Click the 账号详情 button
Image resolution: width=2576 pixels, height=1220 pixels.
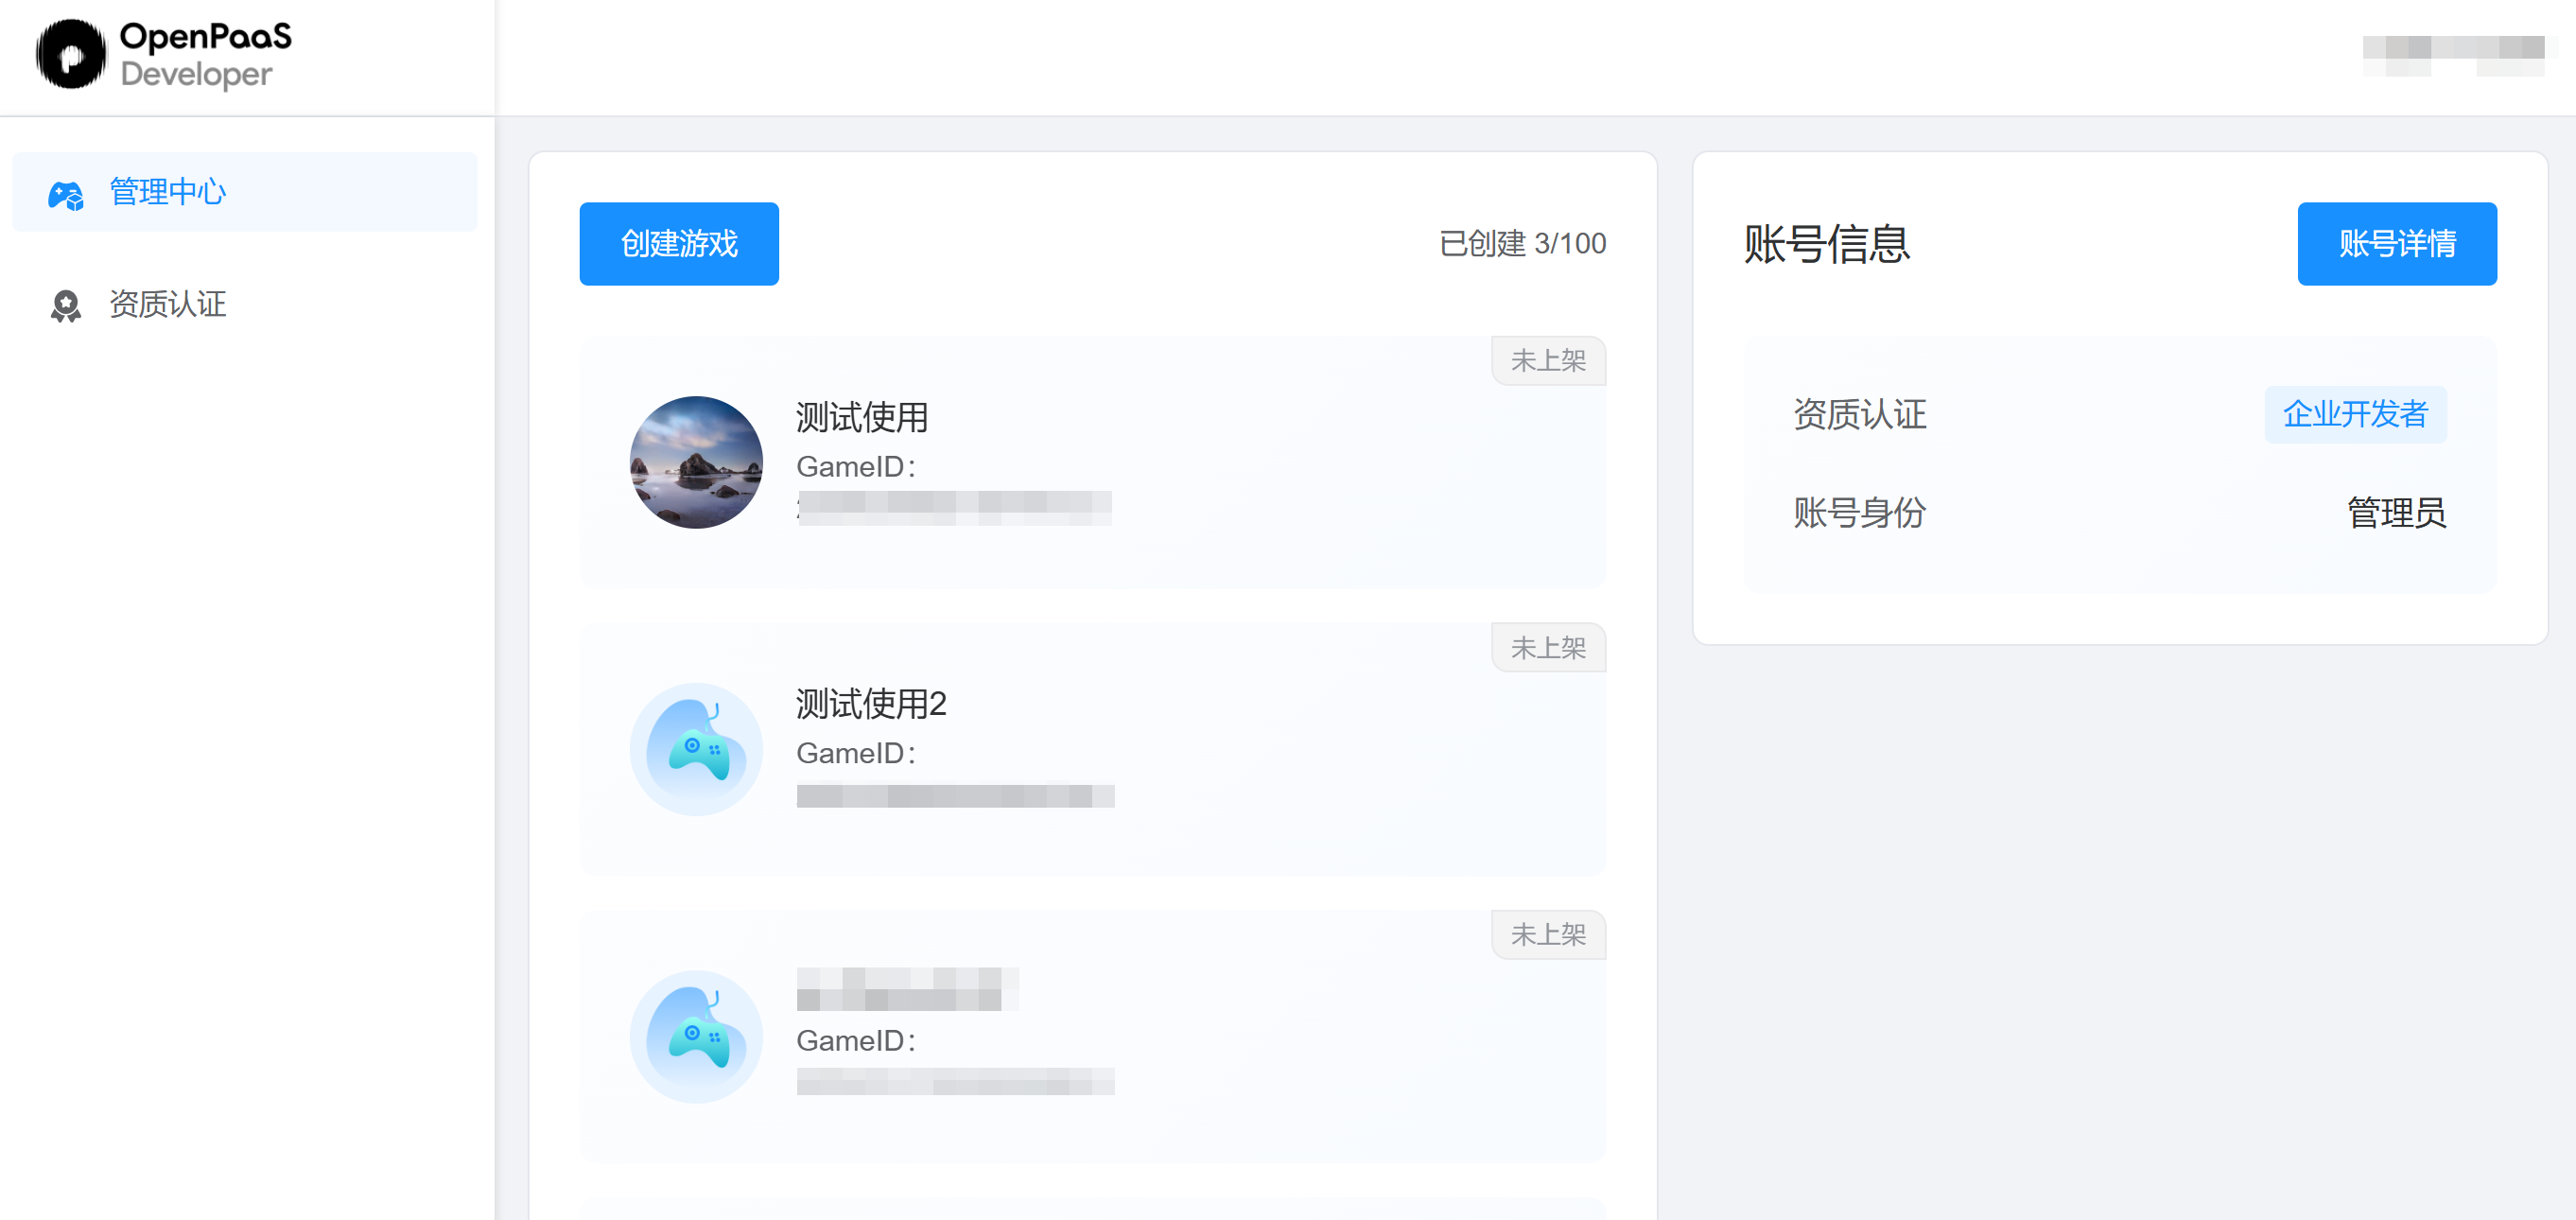(2397, 244)
